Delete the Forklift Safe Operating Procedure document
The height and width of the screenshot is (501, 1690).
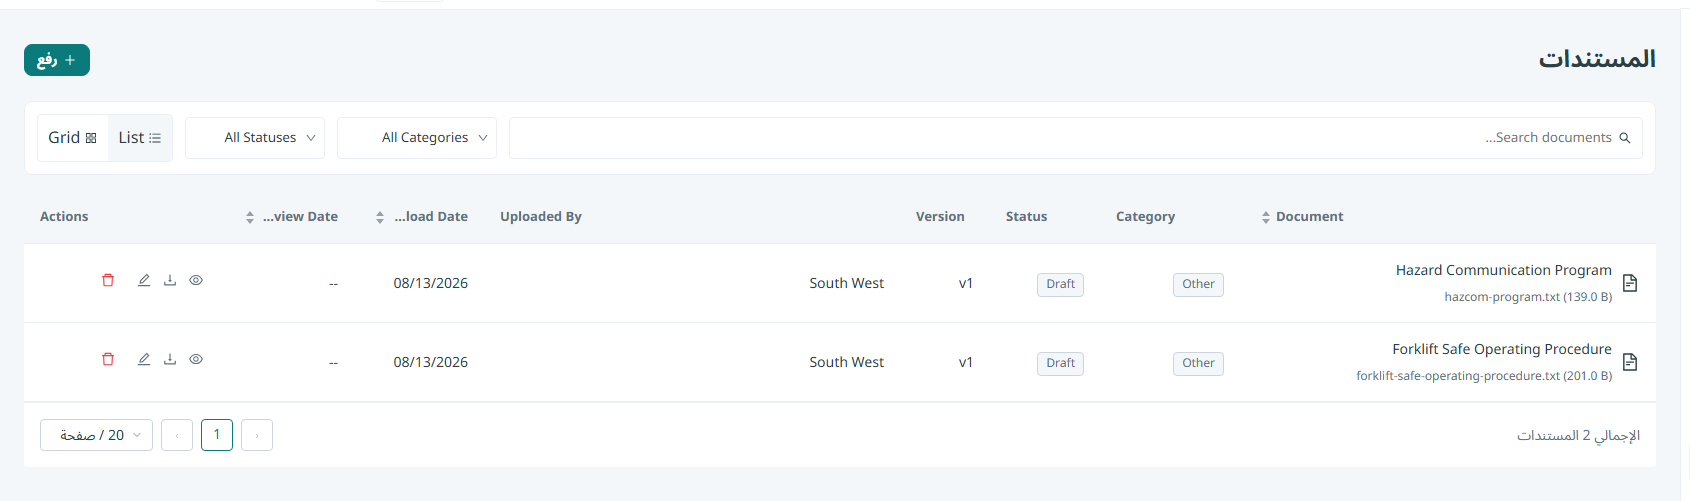pyautogui.click(x=108, y=359)
